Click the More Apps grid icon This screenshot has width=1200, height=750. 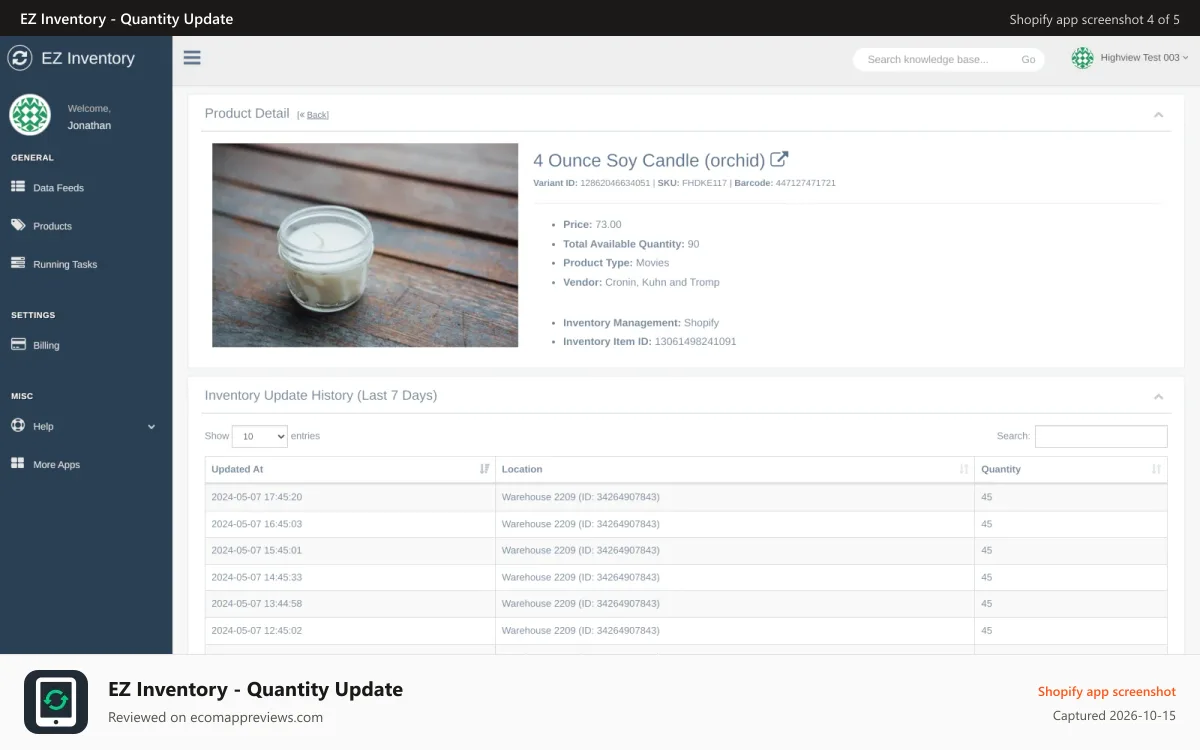[18, 464]
